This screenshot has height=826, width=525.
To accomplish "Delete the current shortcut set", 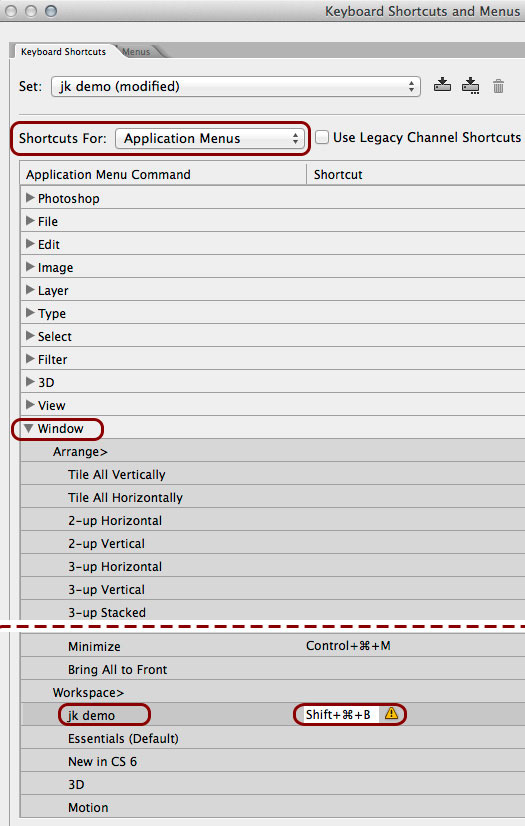I will coord(498,86).
